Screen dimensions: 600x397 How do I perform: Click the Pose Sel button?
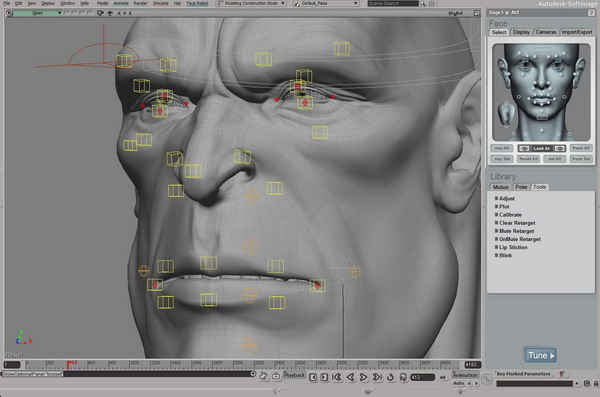coord(581,159)
